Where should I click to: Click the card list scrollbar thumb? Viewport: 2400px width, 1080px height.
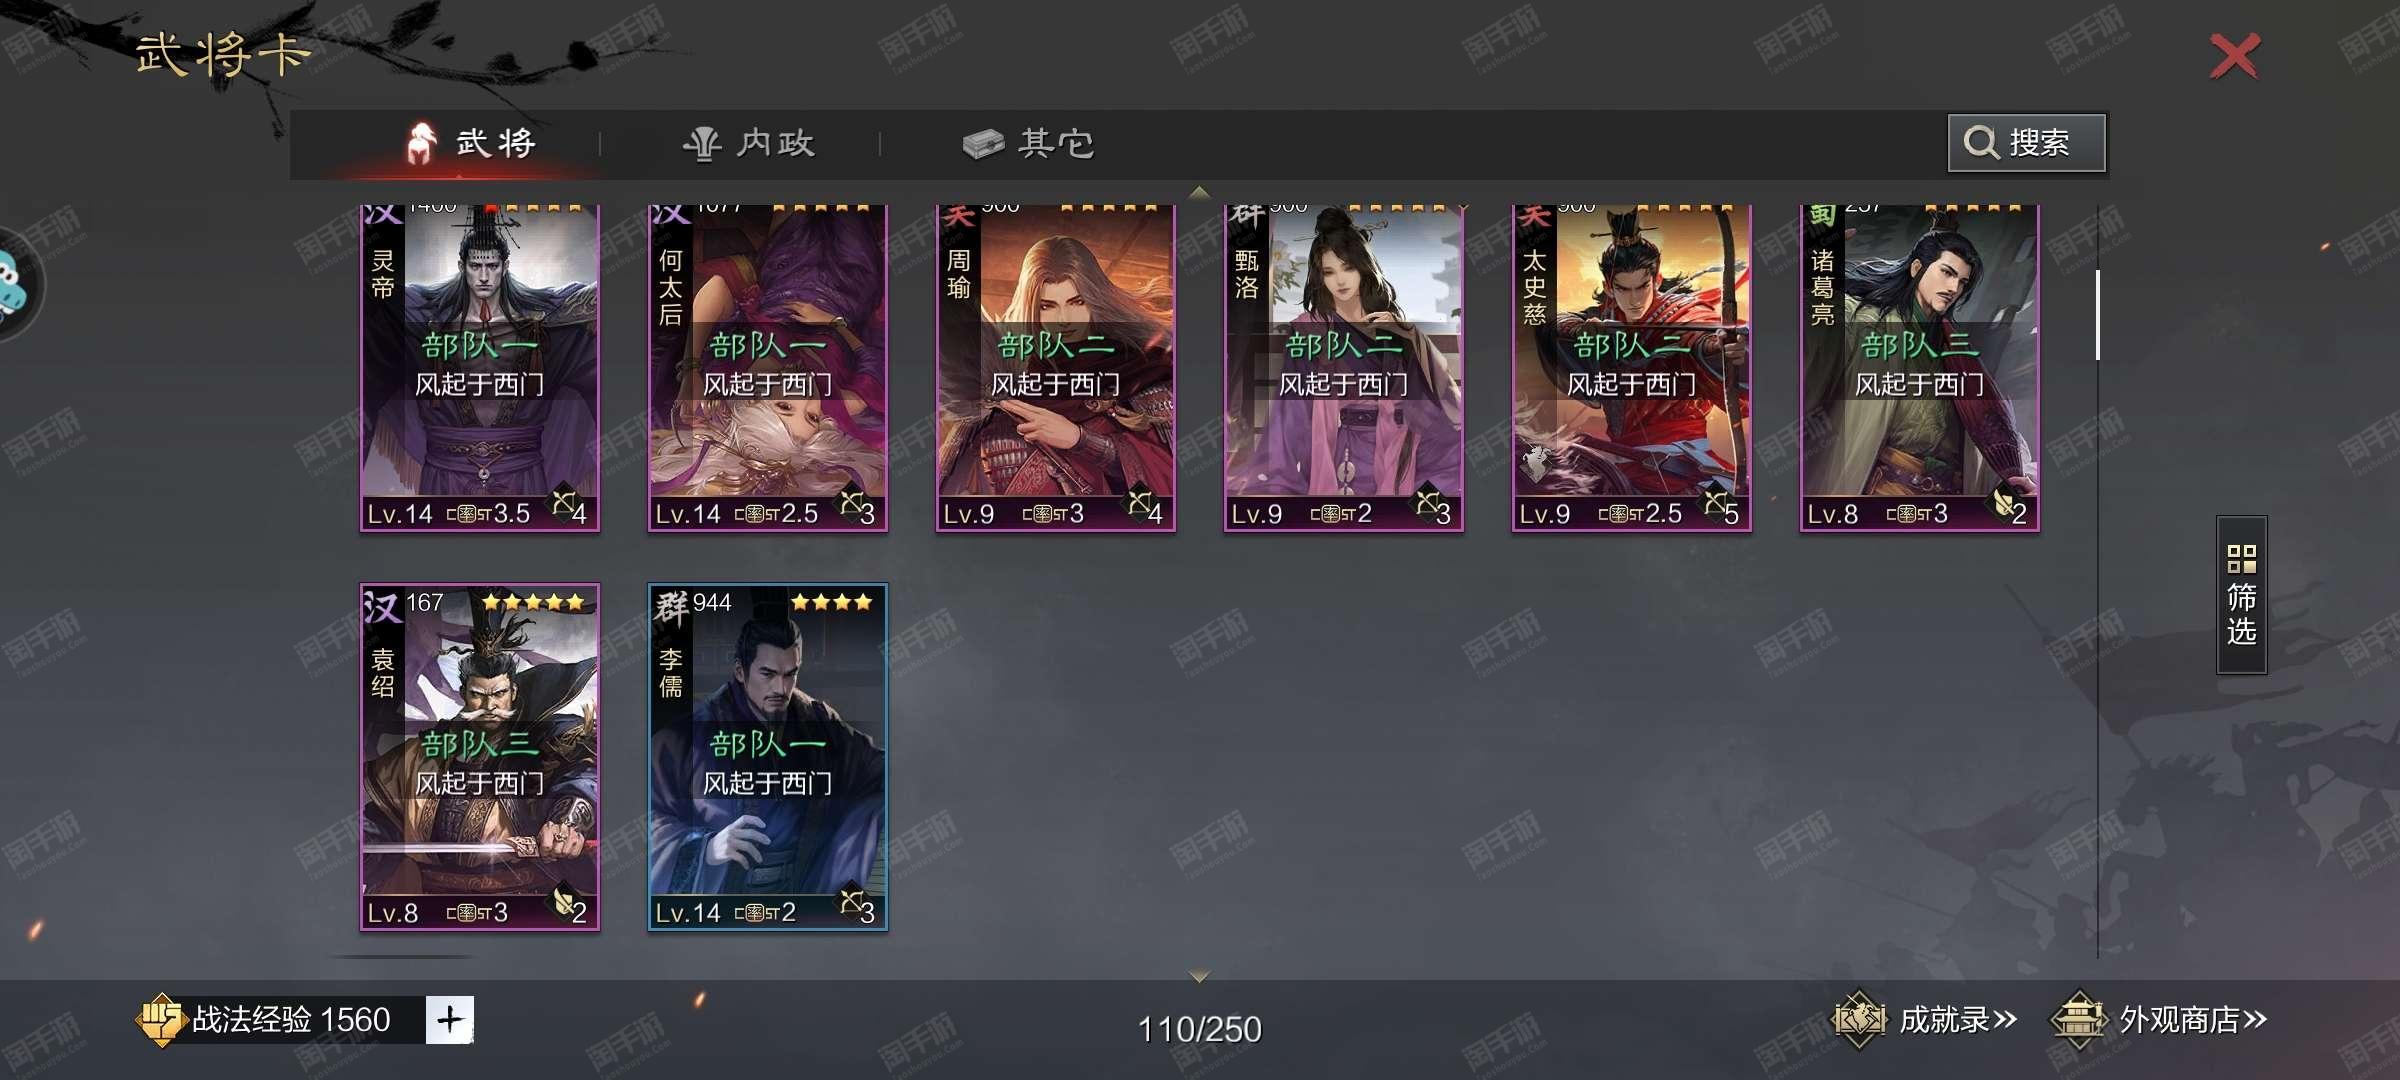pos(2097,314)
